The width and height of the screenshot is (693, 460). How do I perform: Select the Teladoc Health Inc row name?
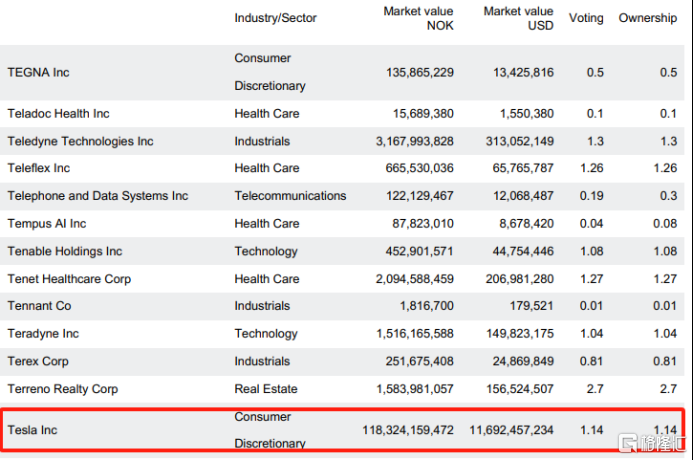click(x=58, y=114)
